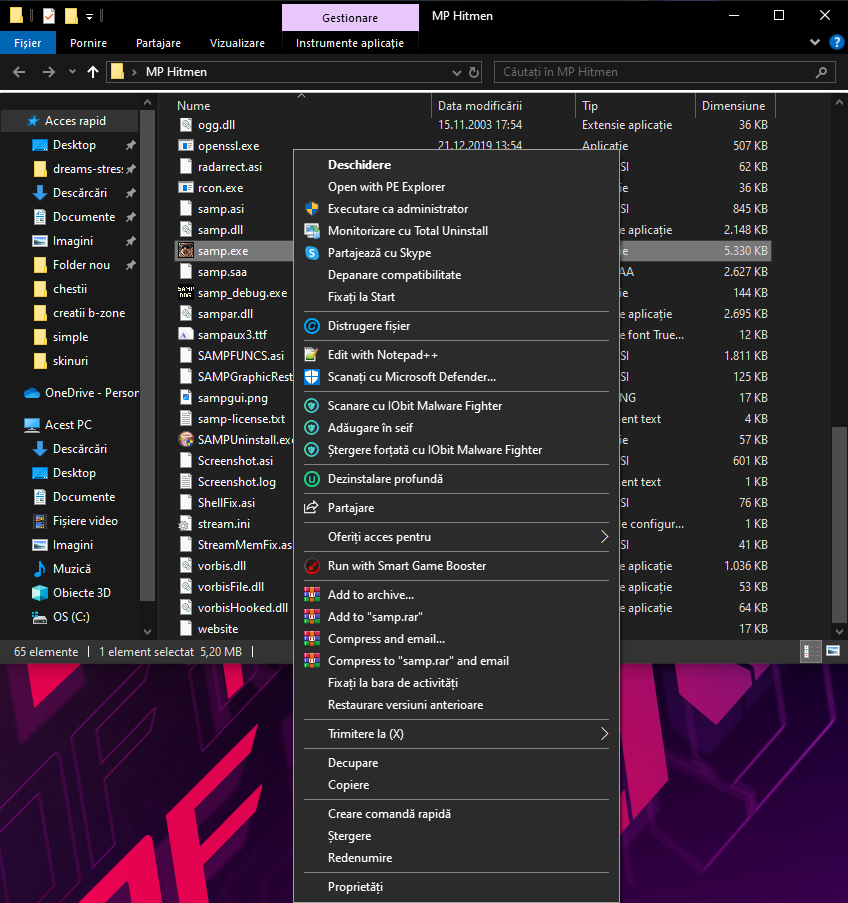Image resolution: width=848 pixels, height=903 pixels.
Task: Click WinRAR icon beside Add to "samp.rar"
Action: tap(312, 617)
